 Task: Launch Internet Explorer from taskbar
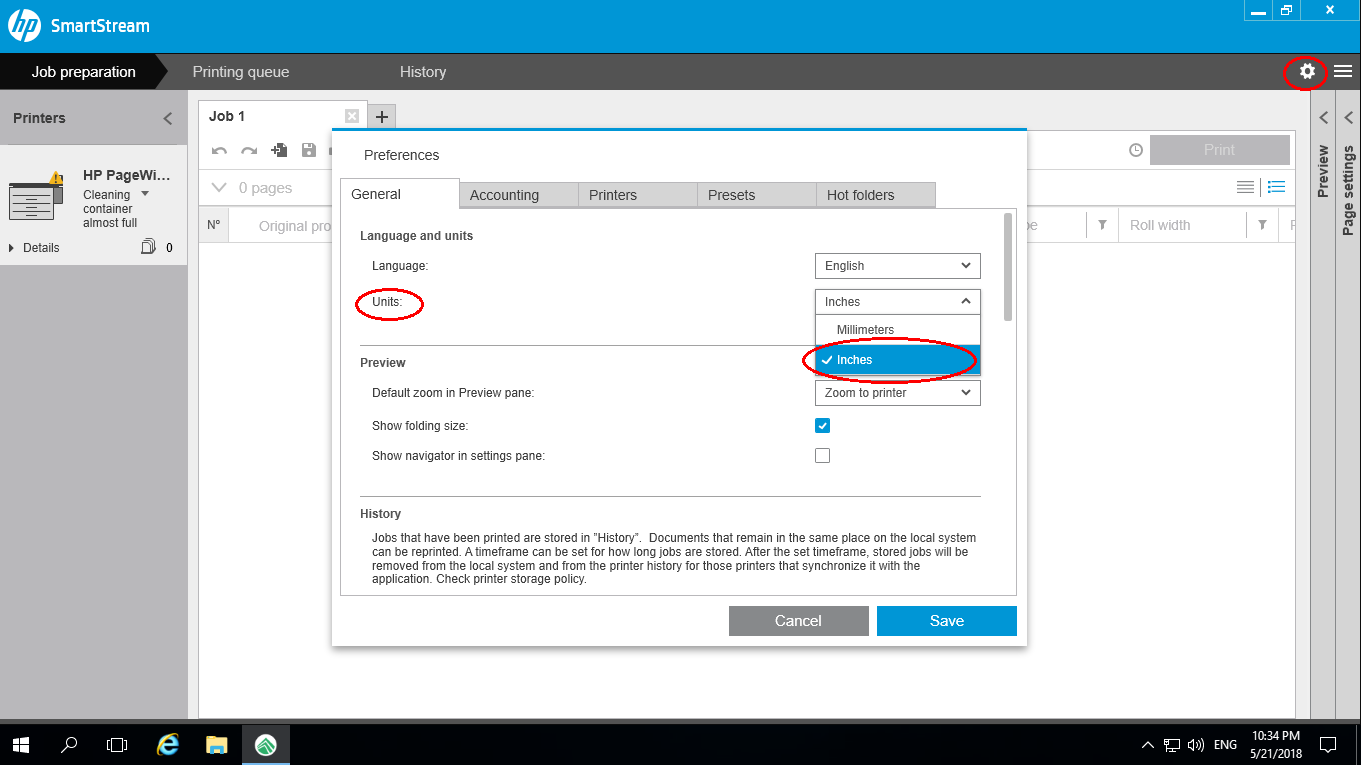[168, 745]
